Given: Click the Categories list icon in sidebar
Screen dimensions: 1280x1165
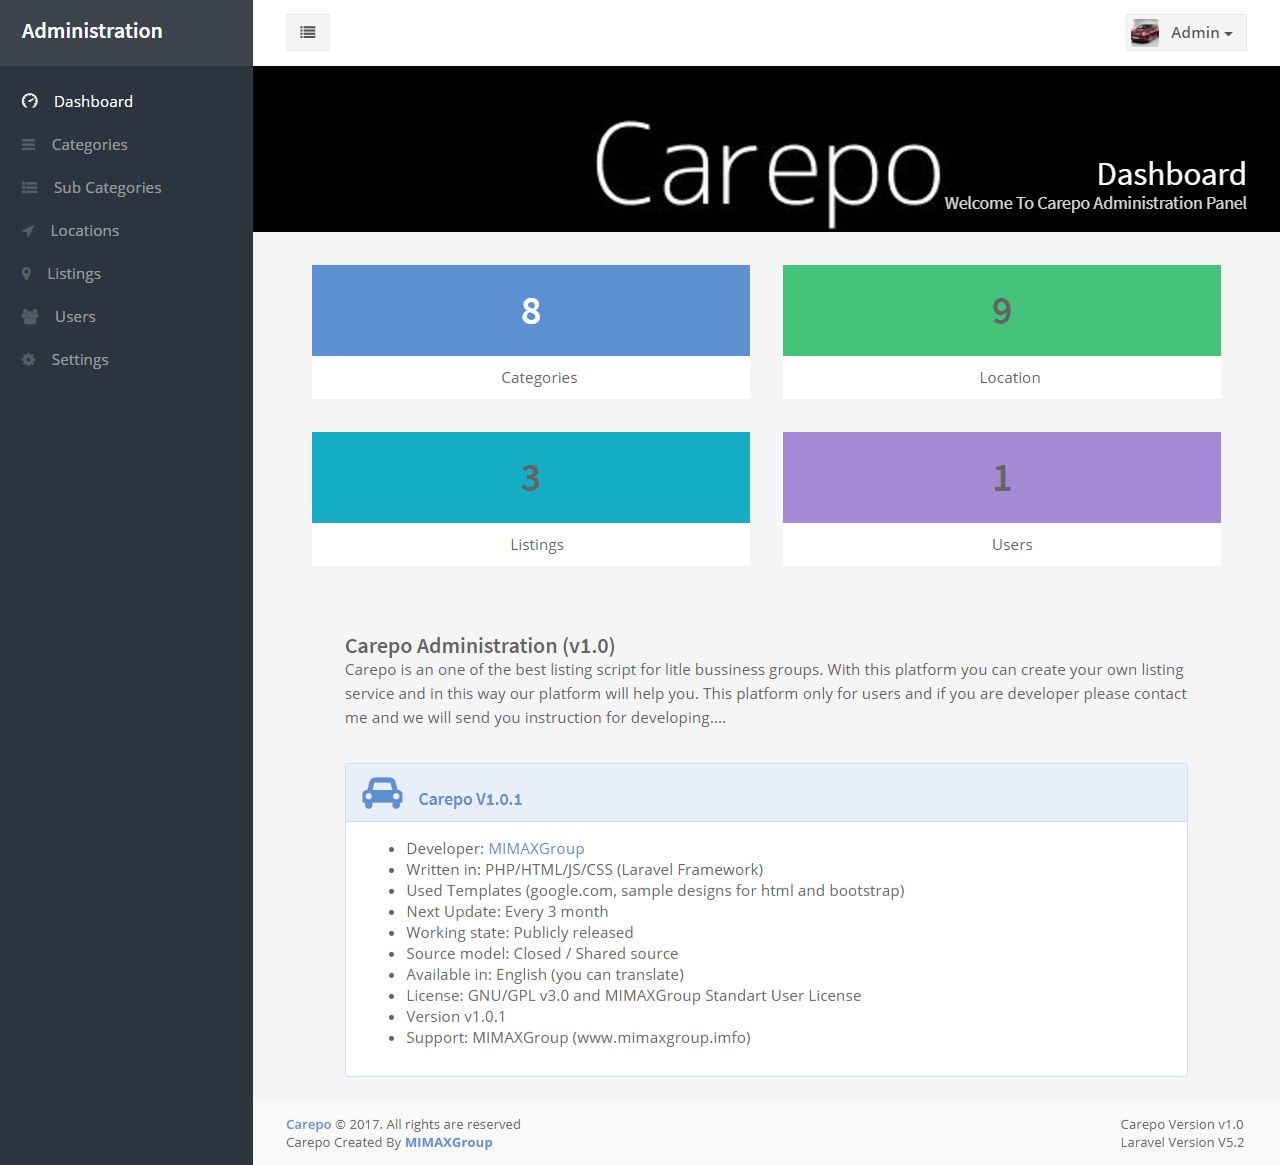Looking at the screenshot, I should coord(29,144).
